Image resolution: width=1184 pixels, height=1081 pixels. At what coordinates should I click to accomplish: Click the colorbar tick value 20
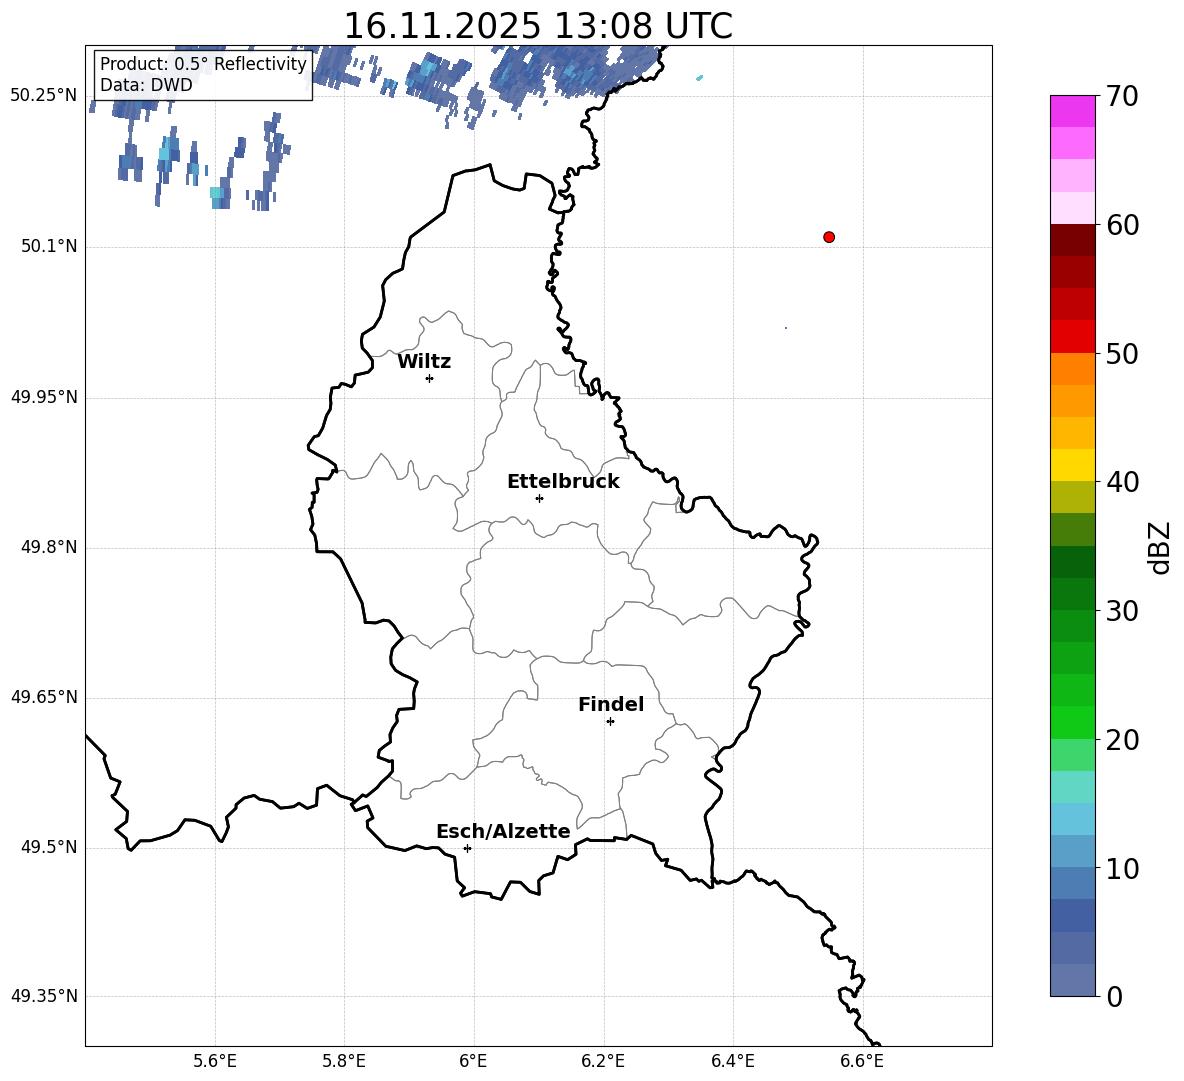coord(1123,740)
